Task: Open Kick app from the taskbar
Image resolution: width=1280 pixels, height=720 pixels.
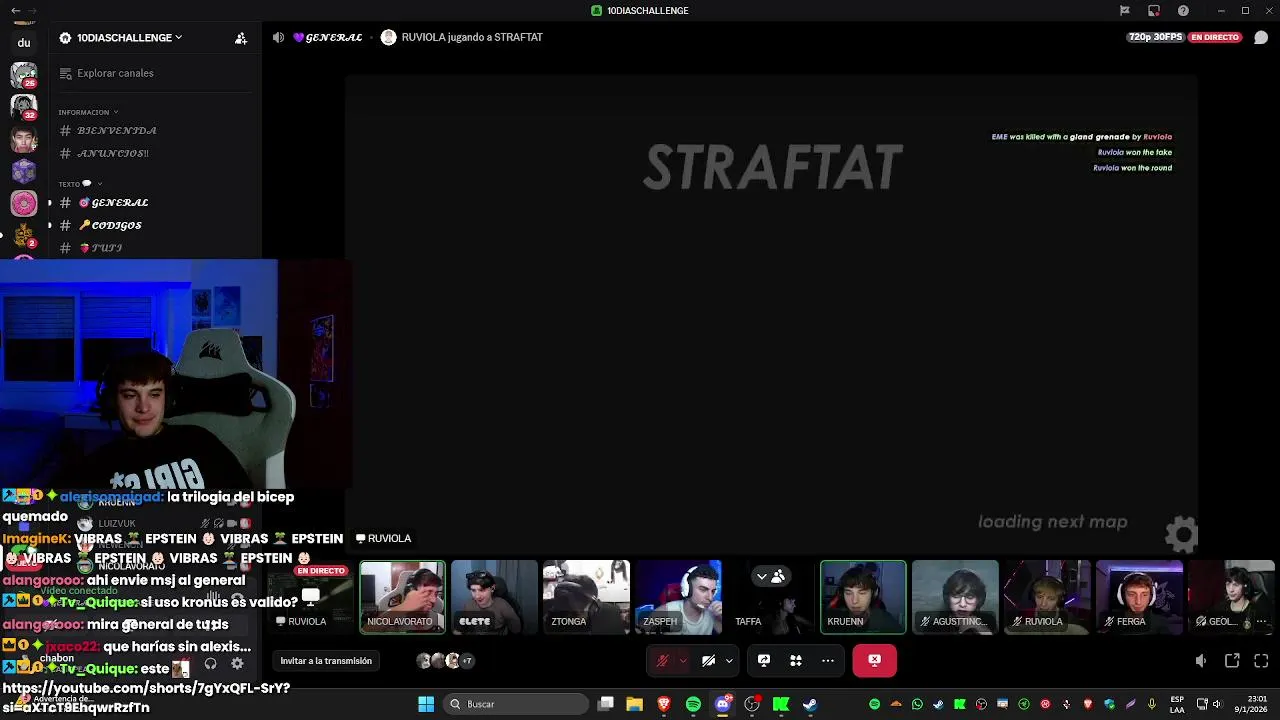Action: click(x=781, y=704)
